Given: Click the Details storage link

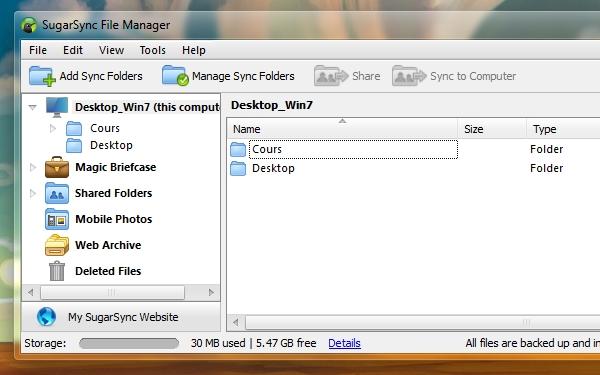Looking at the screenshot, I should 344,343.
